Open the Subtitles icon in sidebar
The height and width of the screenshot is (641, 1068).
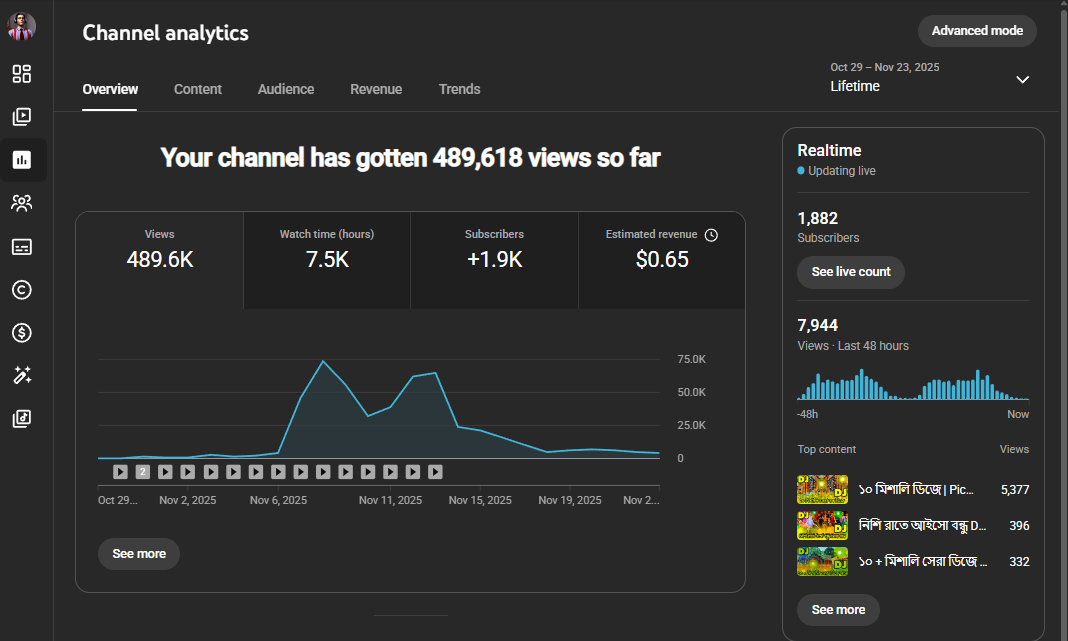pos(22,247)
